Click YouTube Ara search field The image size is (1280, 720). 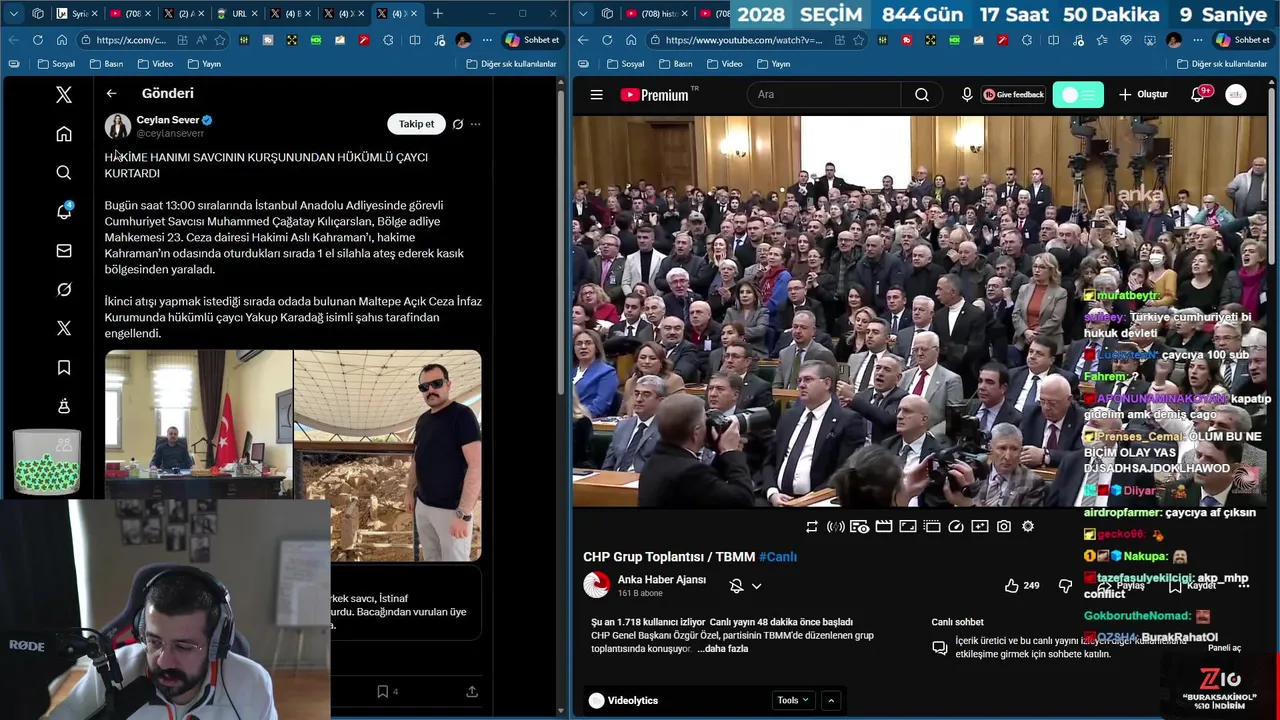(825, 95)
